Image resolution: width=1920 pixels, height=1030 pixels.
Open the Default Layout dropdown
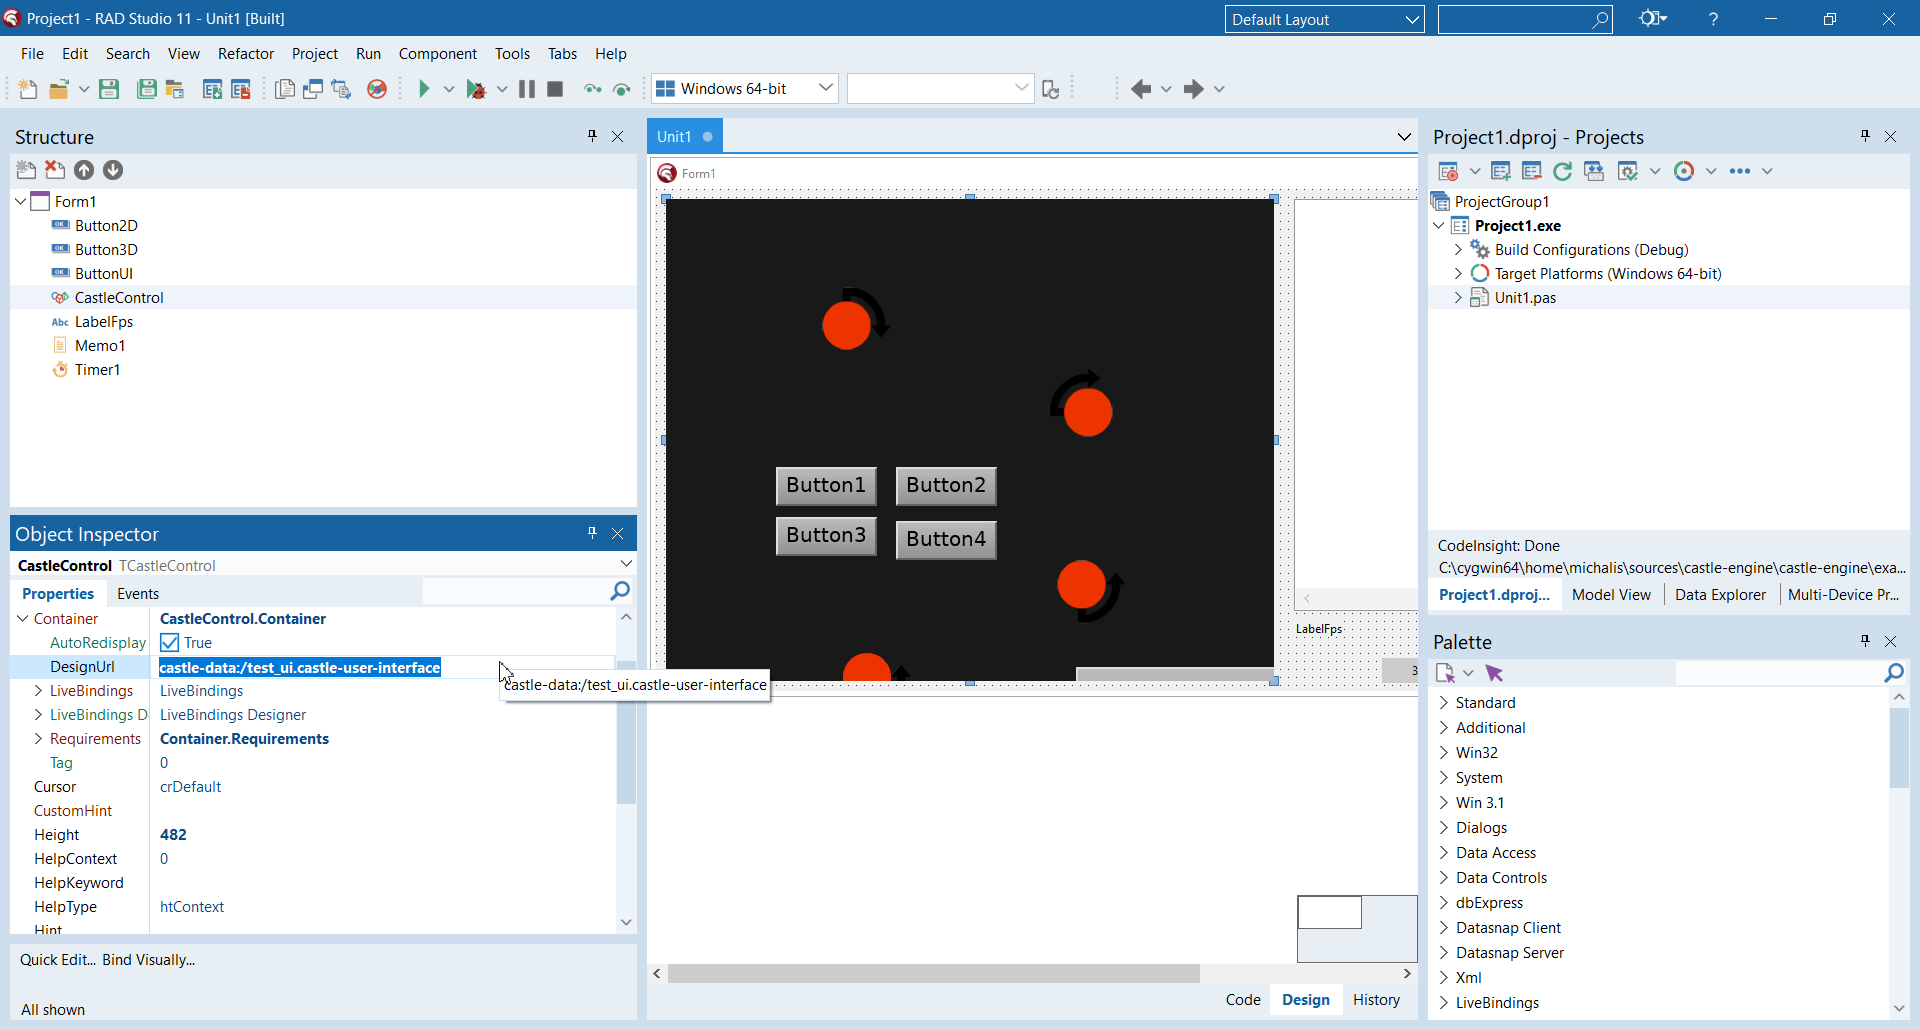[1410, 19]
